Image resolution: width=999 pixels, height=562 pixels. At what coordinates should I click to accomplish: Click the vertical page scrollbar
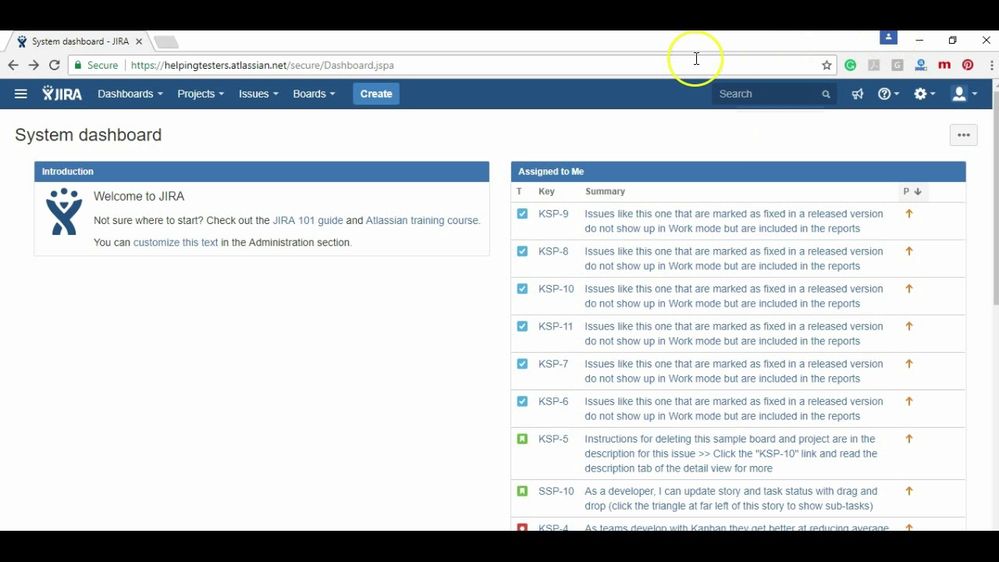[995, 198]
